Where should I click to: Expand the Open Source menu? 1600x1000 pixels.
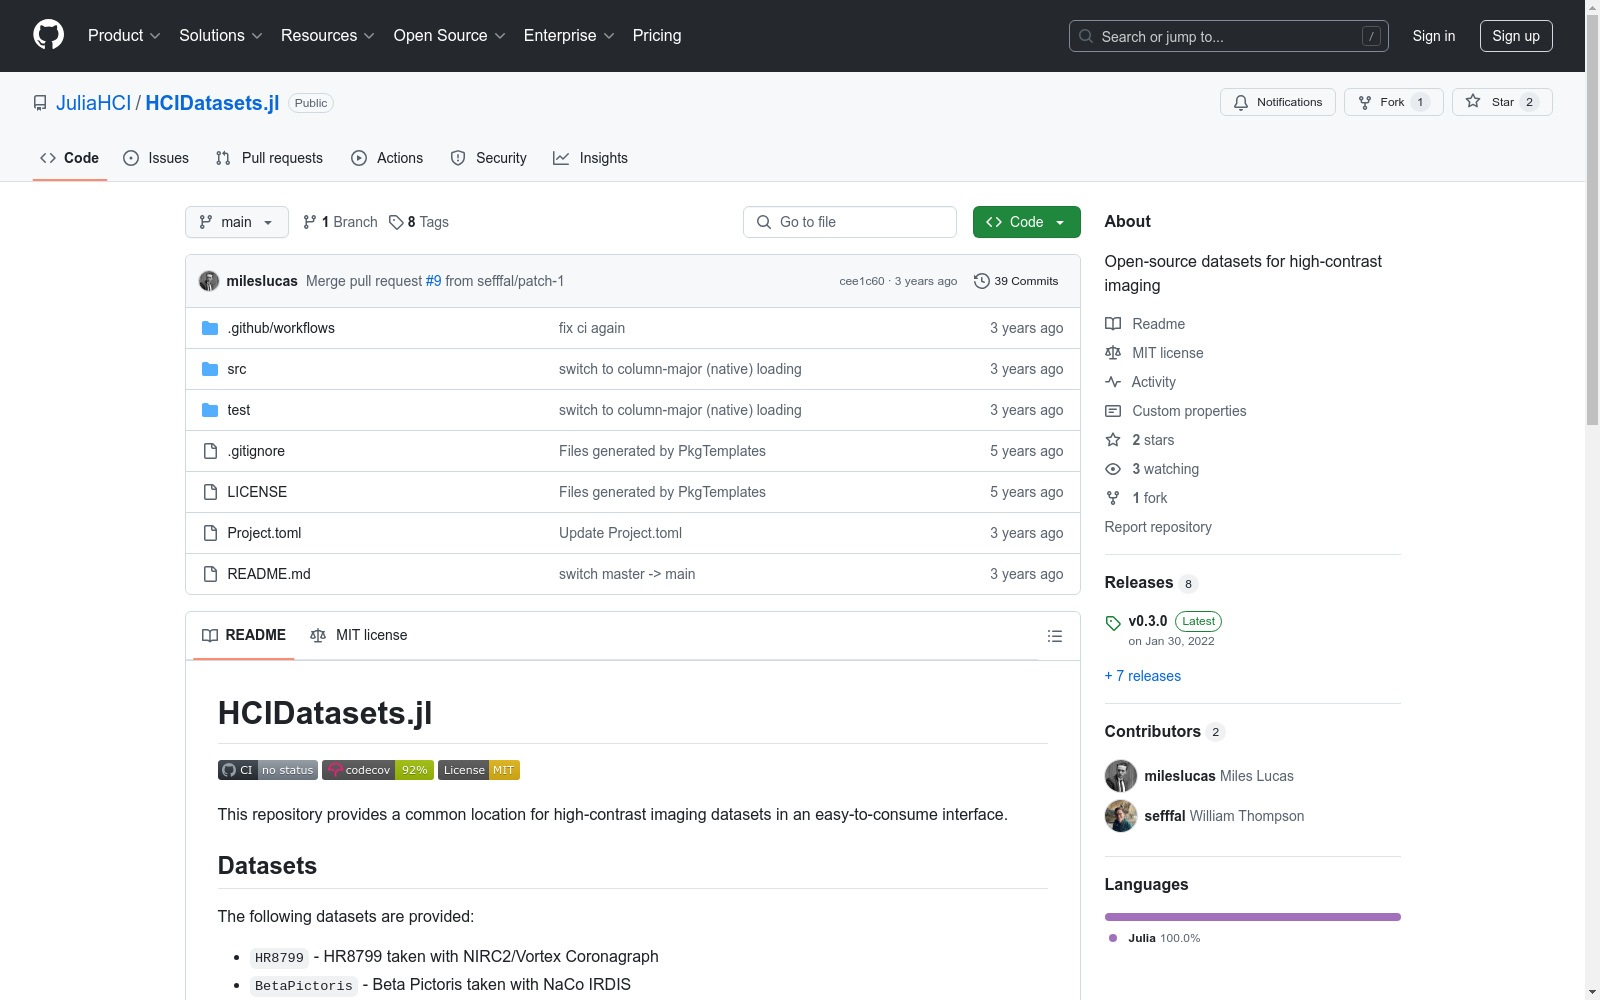450,36
